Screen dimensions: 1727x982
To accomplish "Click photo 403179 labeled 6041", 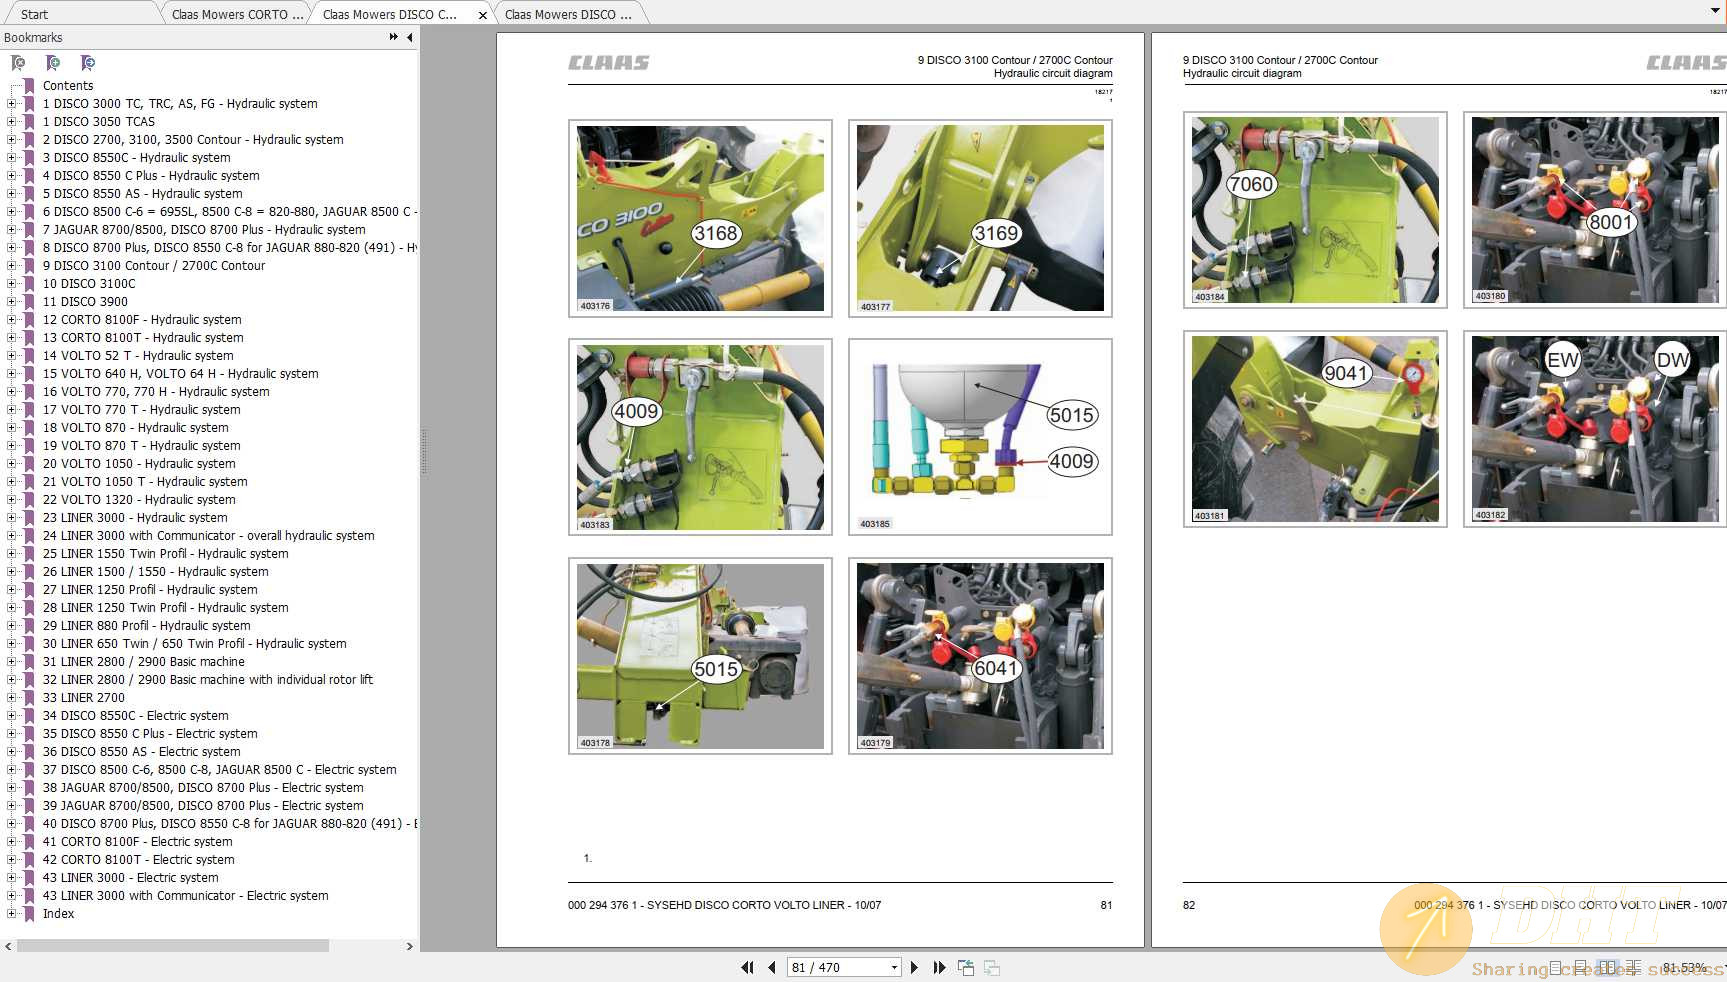I will point(980,656).
